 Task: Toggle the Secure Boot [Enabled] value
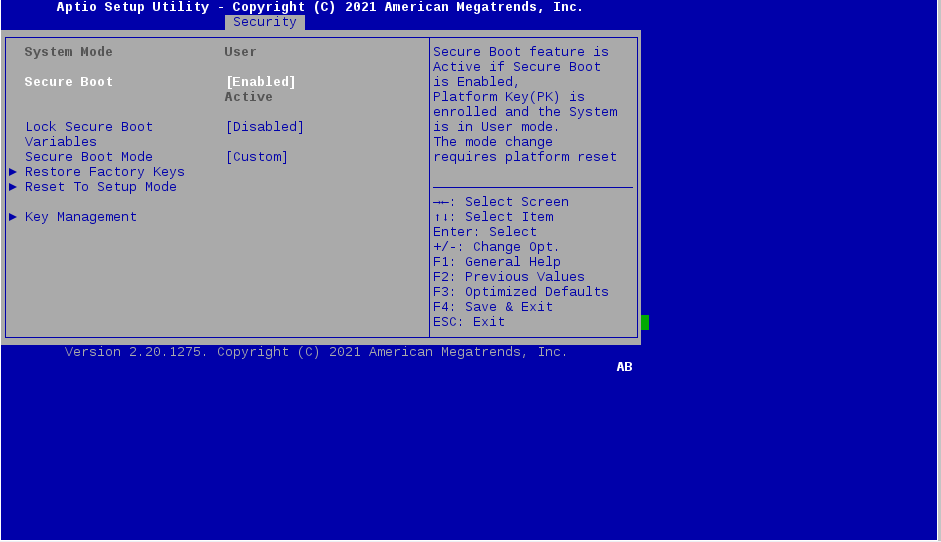260,82
